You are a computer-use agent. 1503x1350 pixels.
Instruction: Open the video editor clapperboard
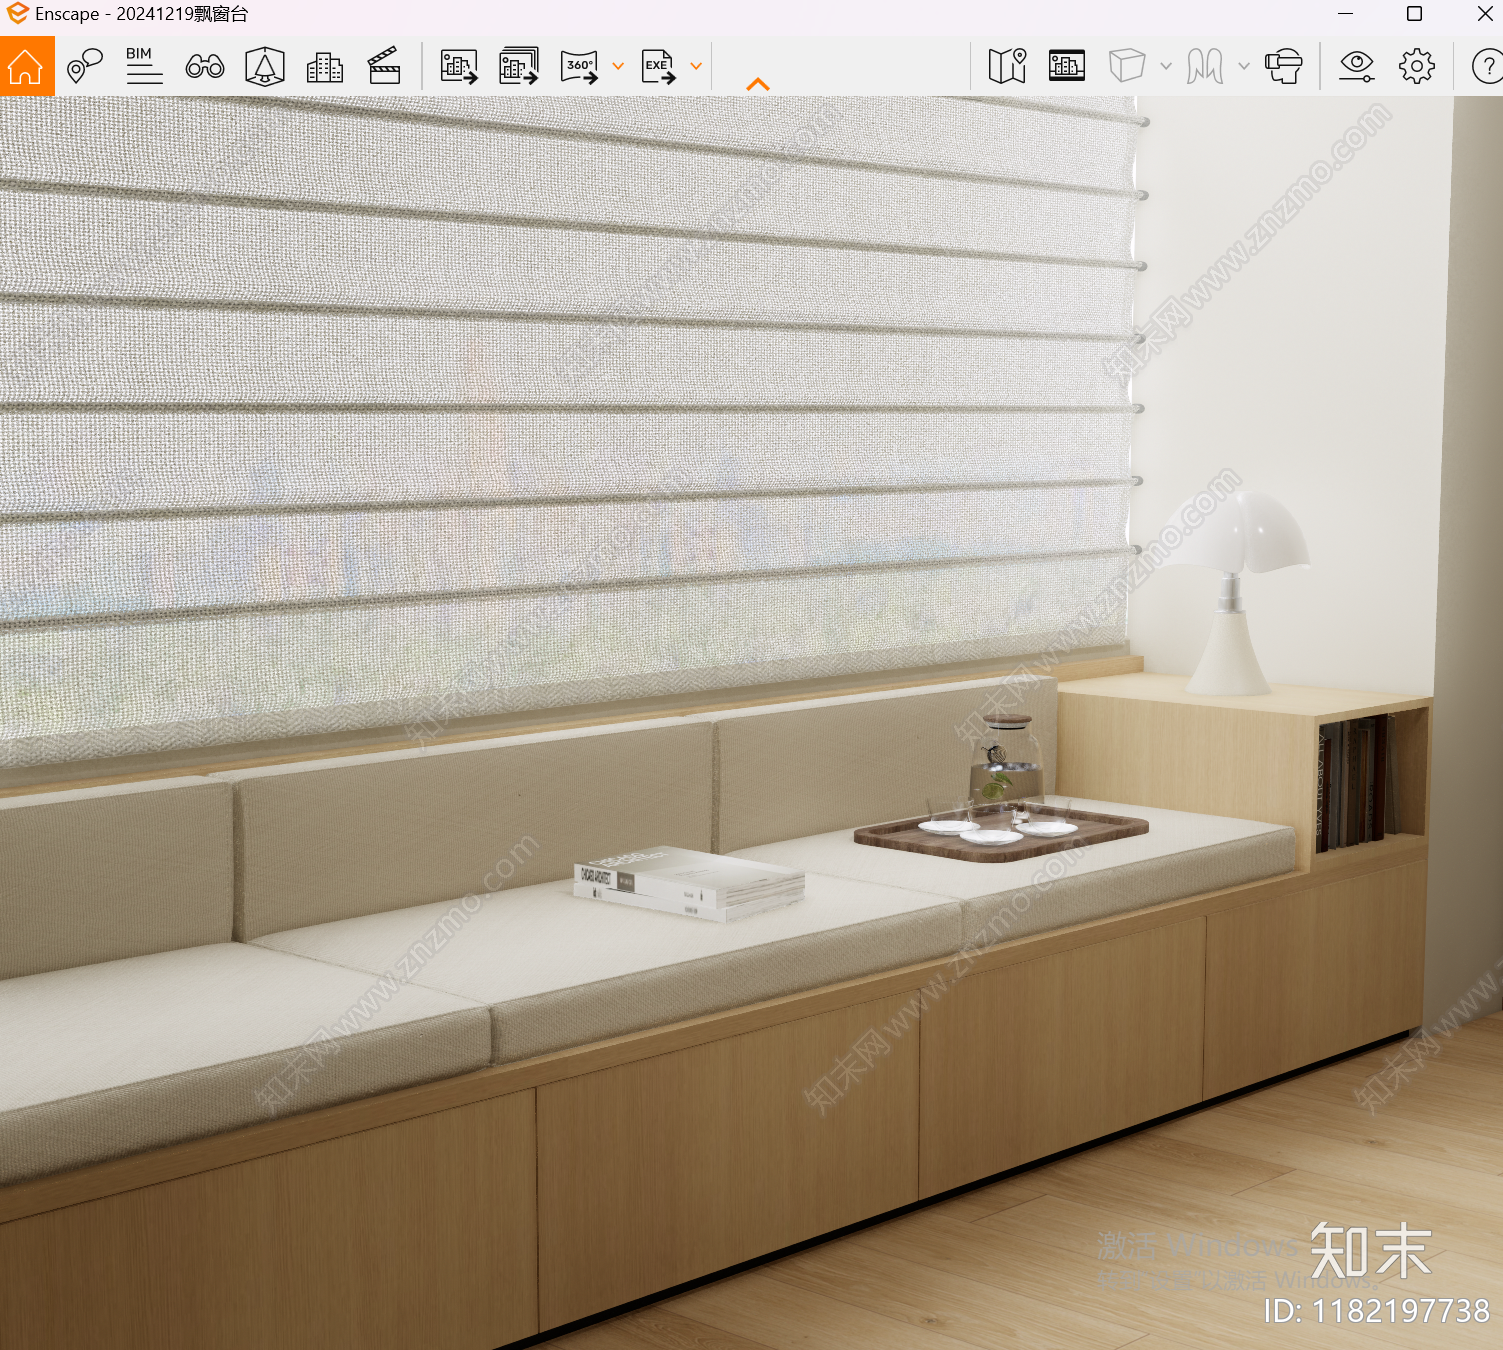pyautogui.click(x=384, y=66)
